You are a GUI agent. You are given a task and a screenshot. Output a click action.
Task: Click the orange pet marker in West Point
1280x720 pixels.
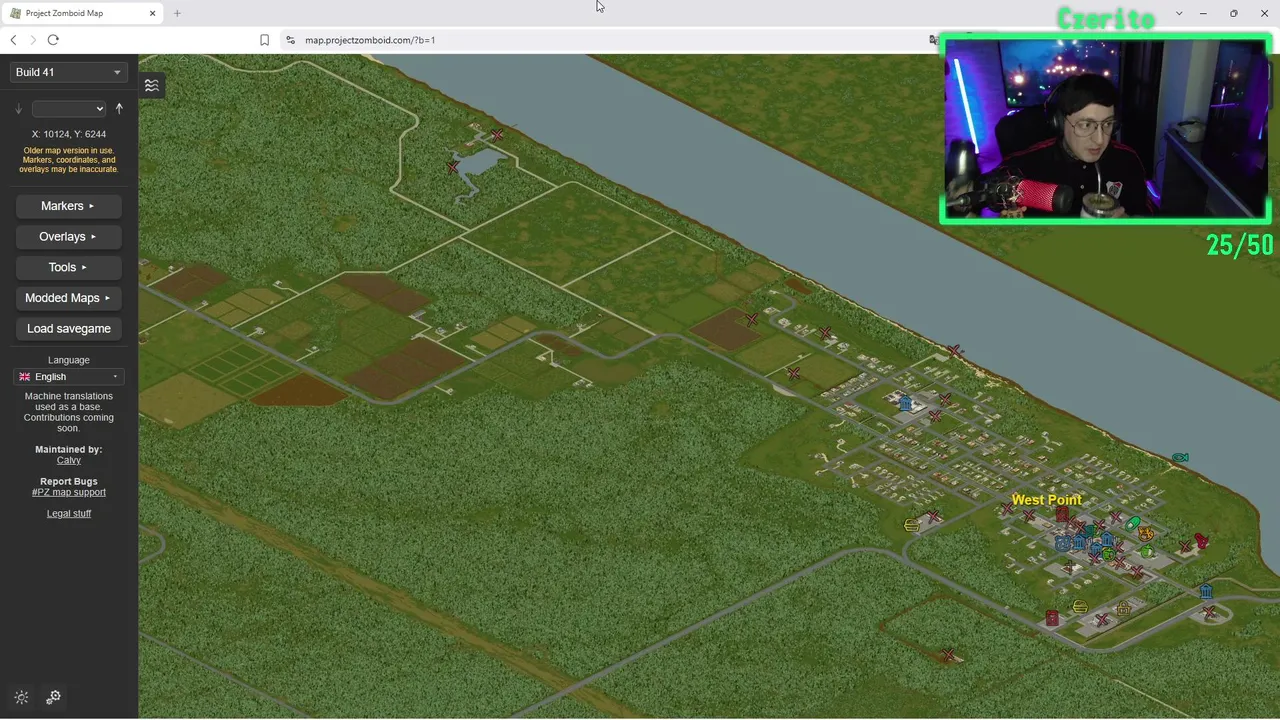click(1146, 534)
